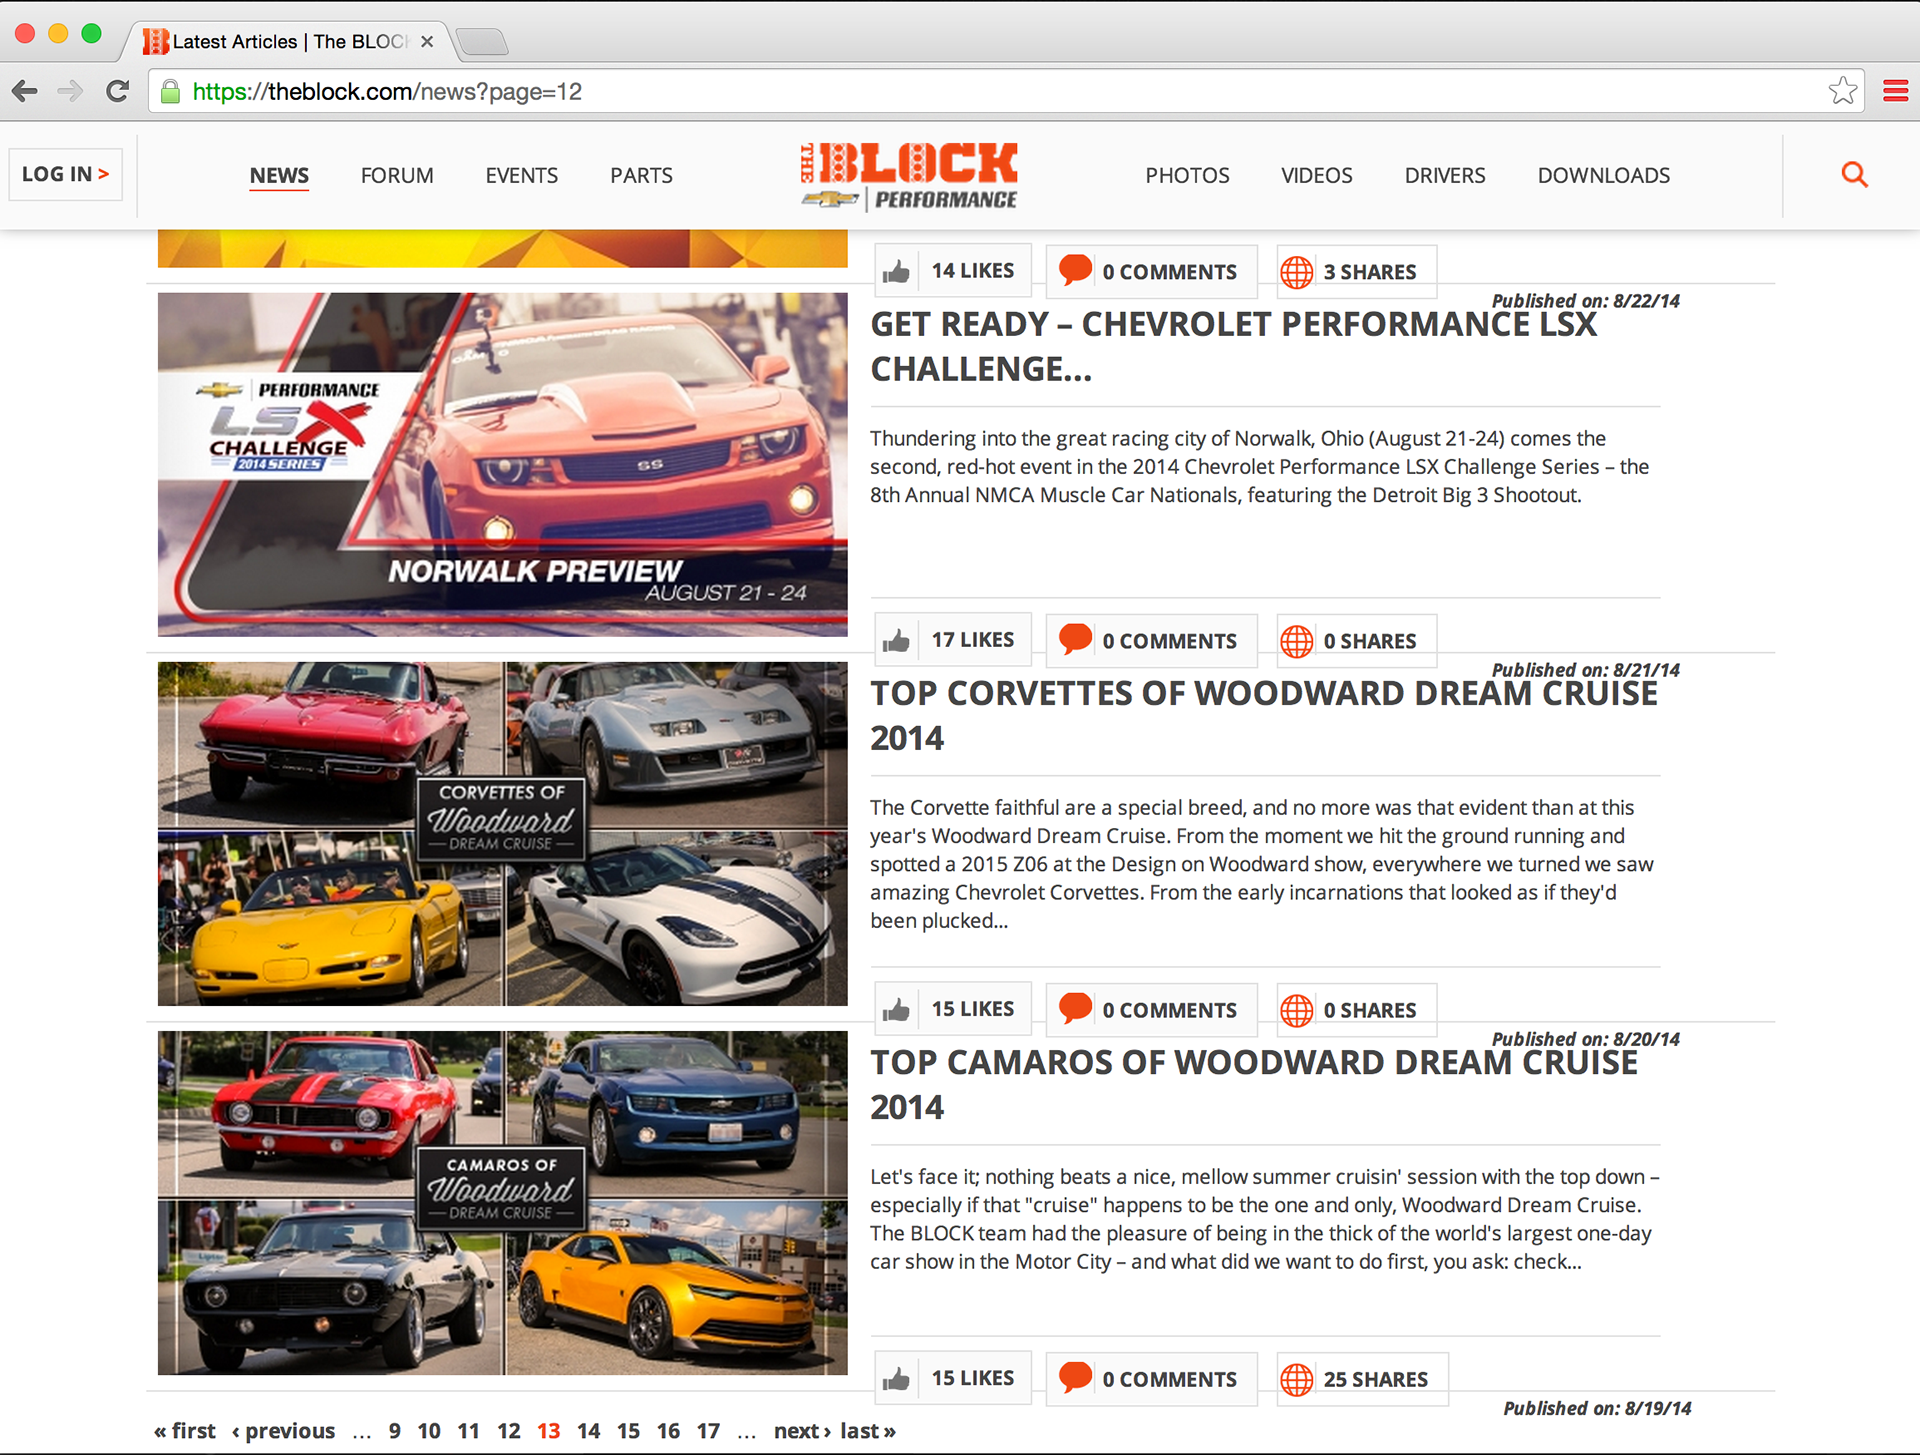Click thumbs-up icon above Top Camaros headline
The image size is (1920, 1455).
897,1009
